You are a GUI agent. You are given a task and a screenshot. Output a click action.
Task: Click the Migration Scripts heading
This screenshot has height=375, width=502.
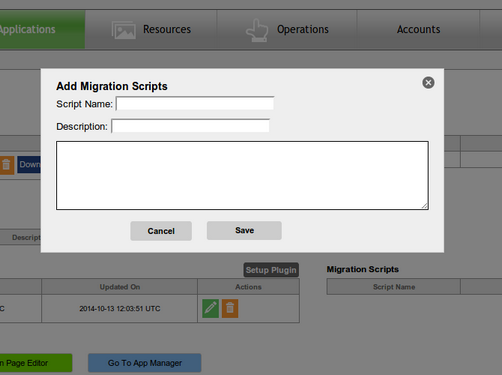point(363,269)
